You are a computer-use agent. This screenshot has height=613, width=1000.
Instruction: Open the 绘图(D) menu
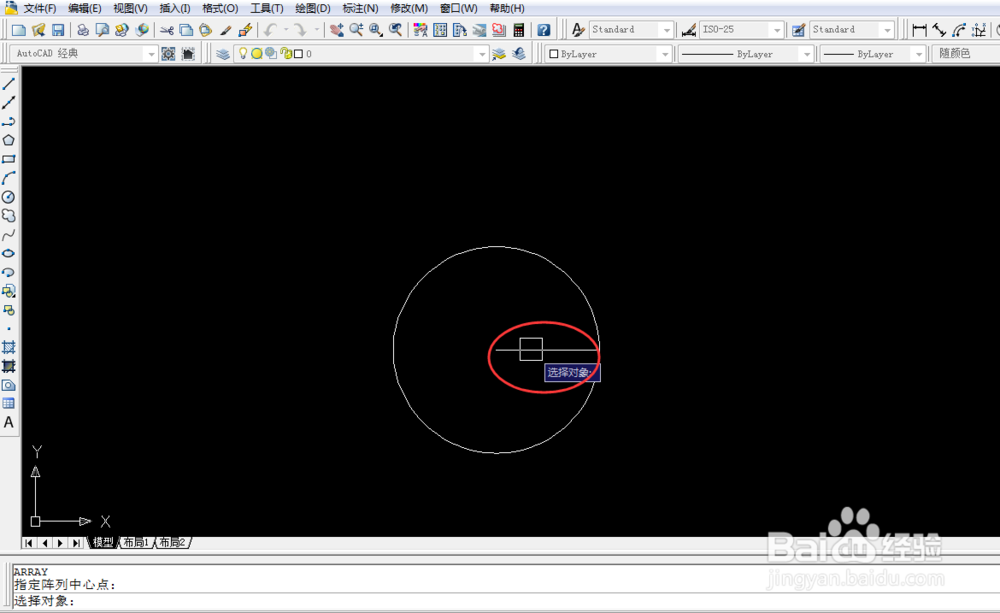[x=312, y=8]
